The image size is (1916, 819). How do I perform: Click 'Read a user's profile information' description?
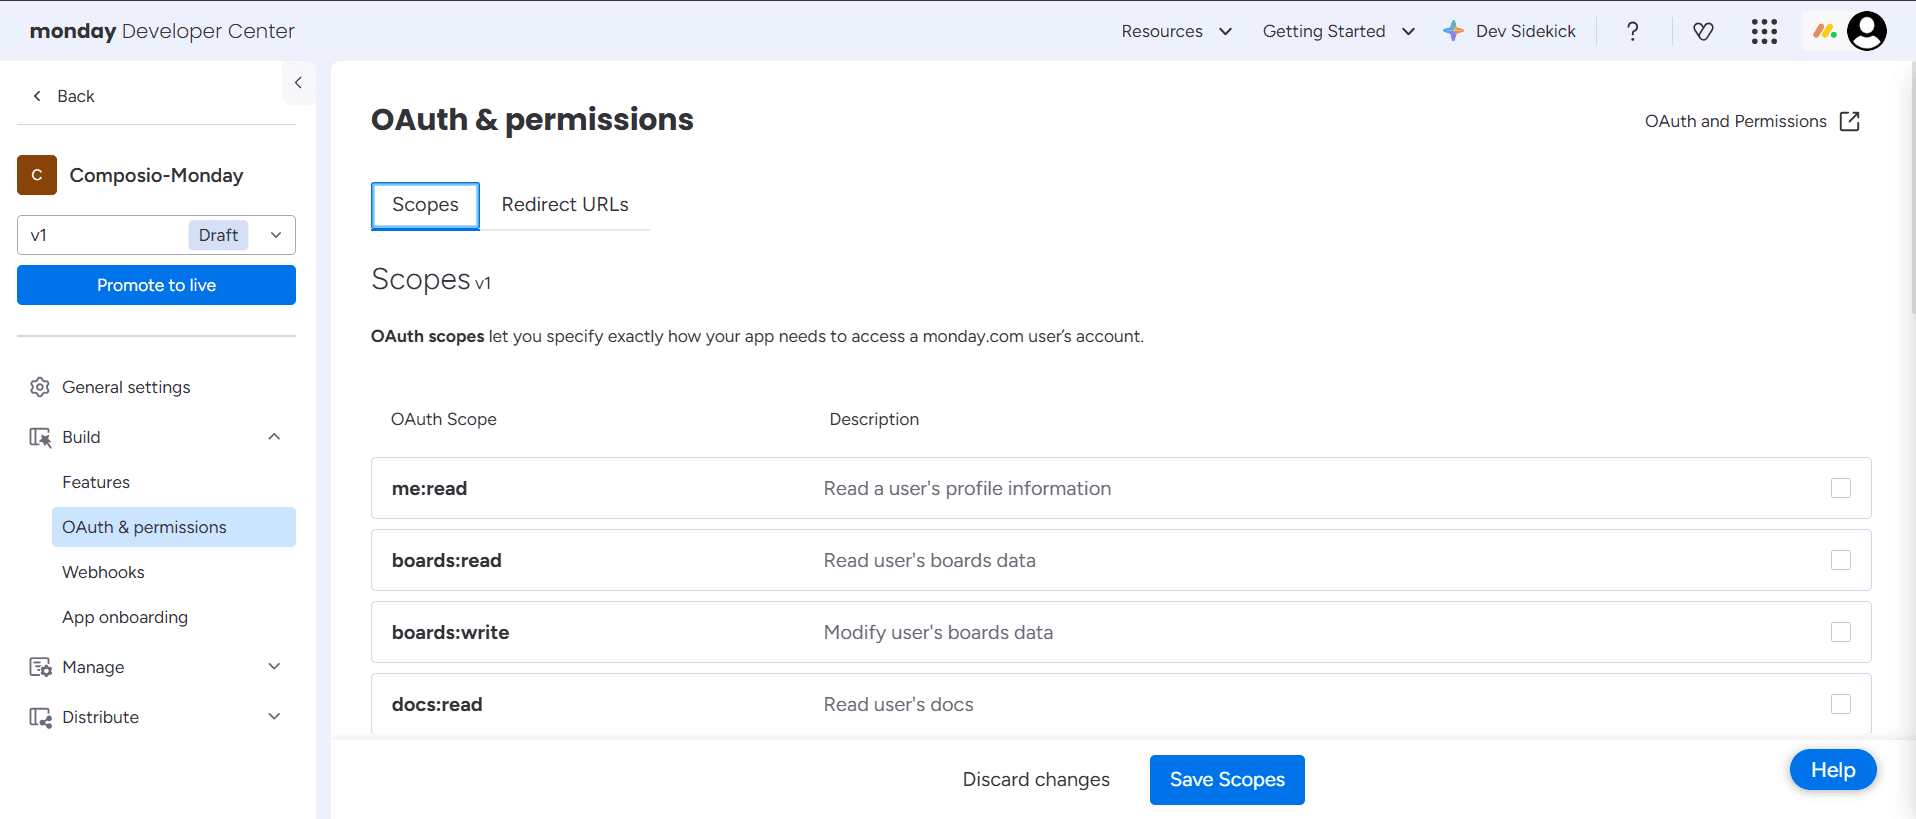click(967, 488)
